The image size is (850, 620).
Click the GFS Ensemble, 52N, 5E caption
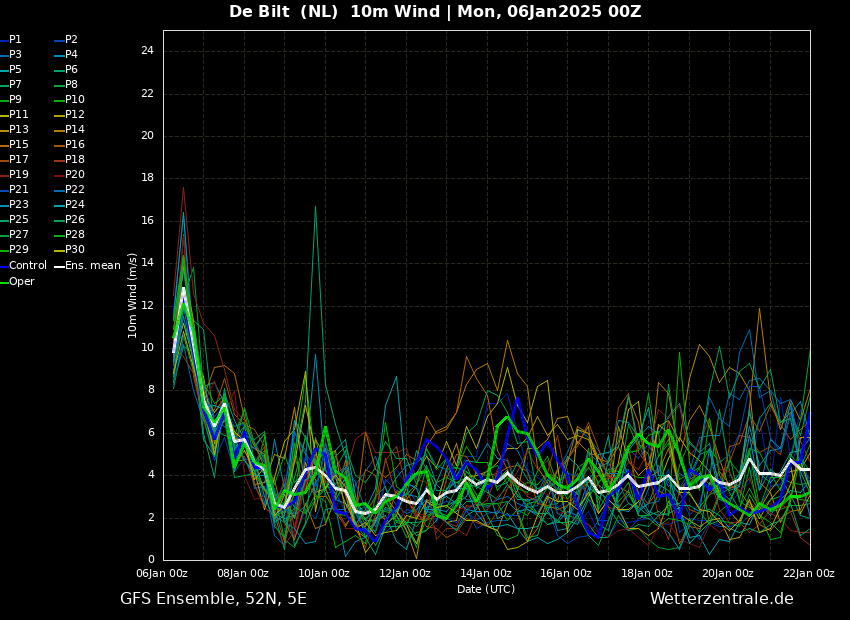(x=213, y=599)
